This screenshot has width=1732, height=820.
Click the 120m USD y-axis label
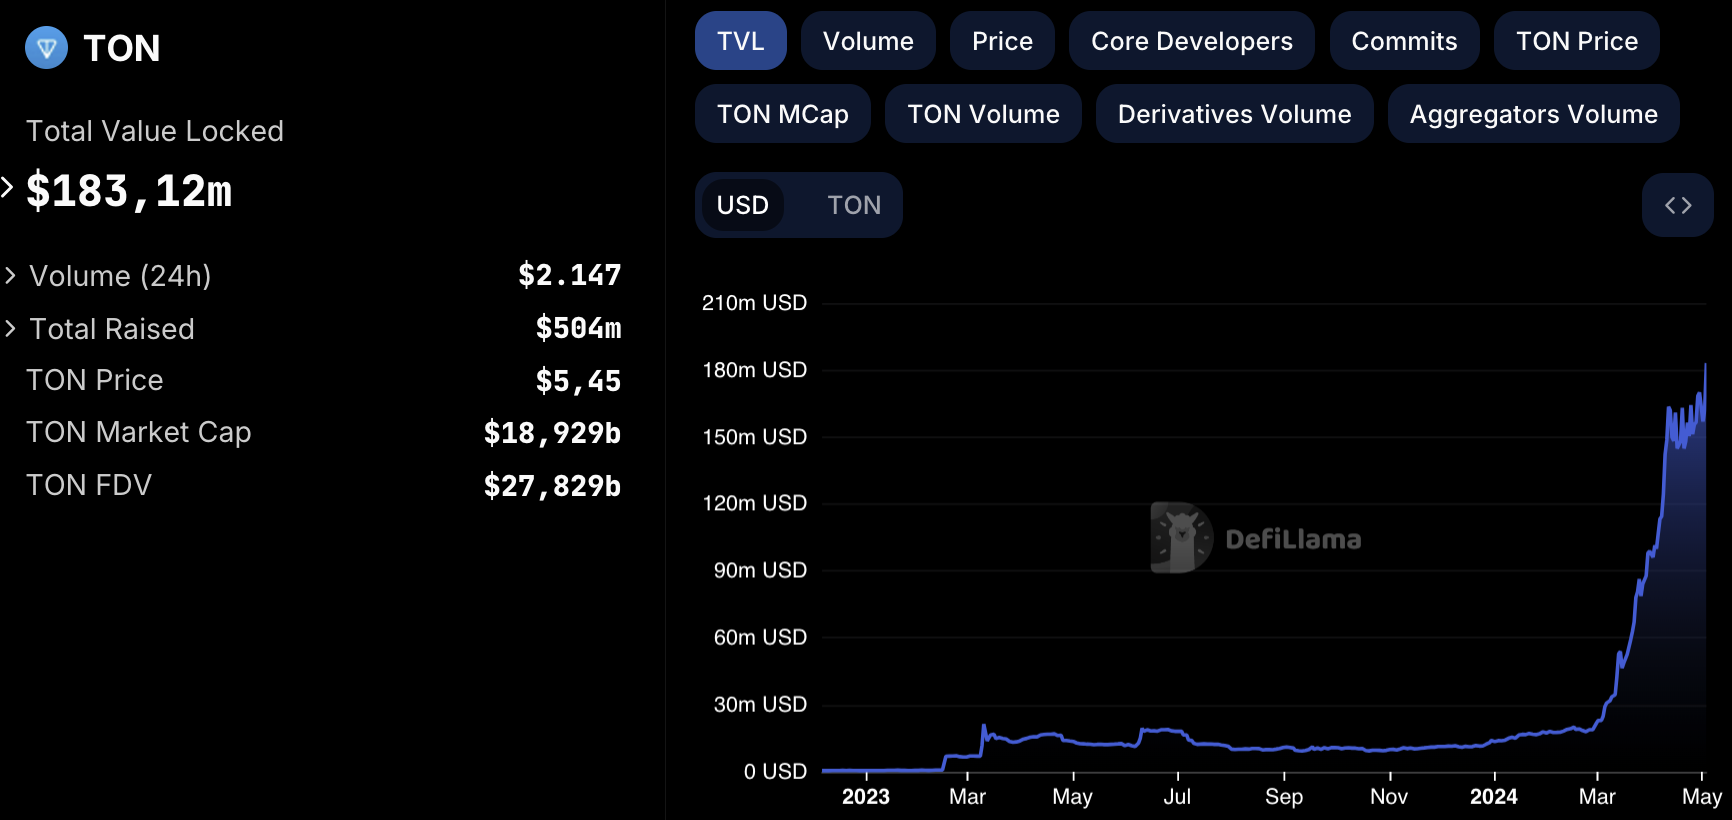pyautogui.click(x=754, y=503)
